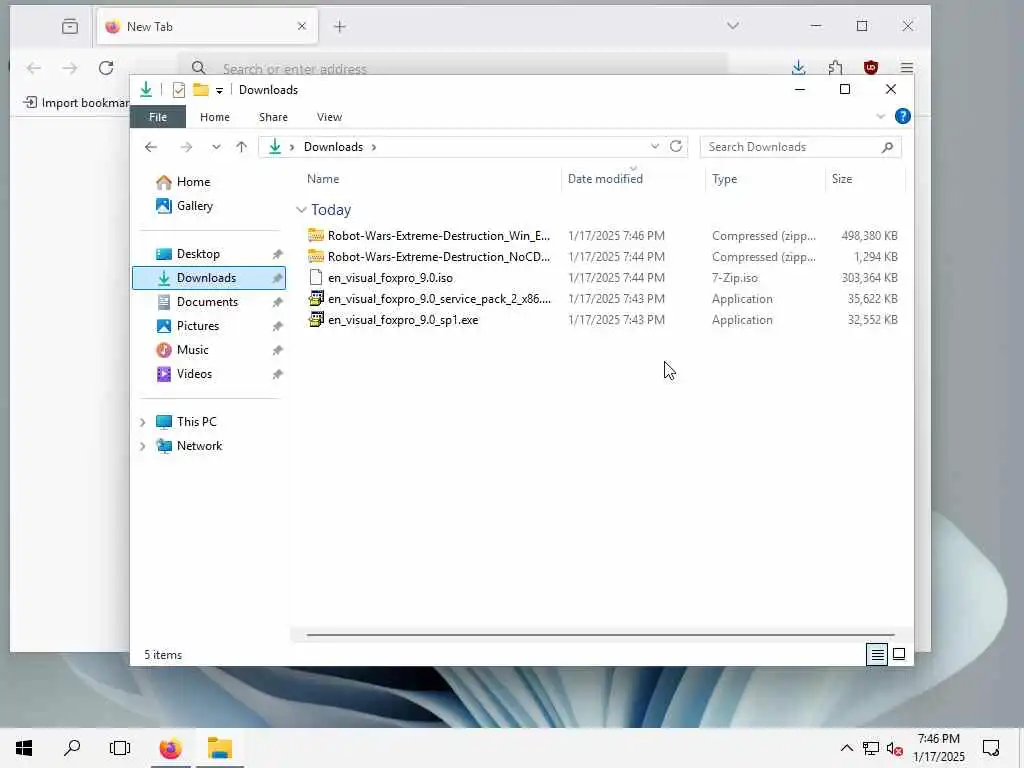Switch to details view layout
The width and height of the screenshot is (1024, 768).
point(877,654)
